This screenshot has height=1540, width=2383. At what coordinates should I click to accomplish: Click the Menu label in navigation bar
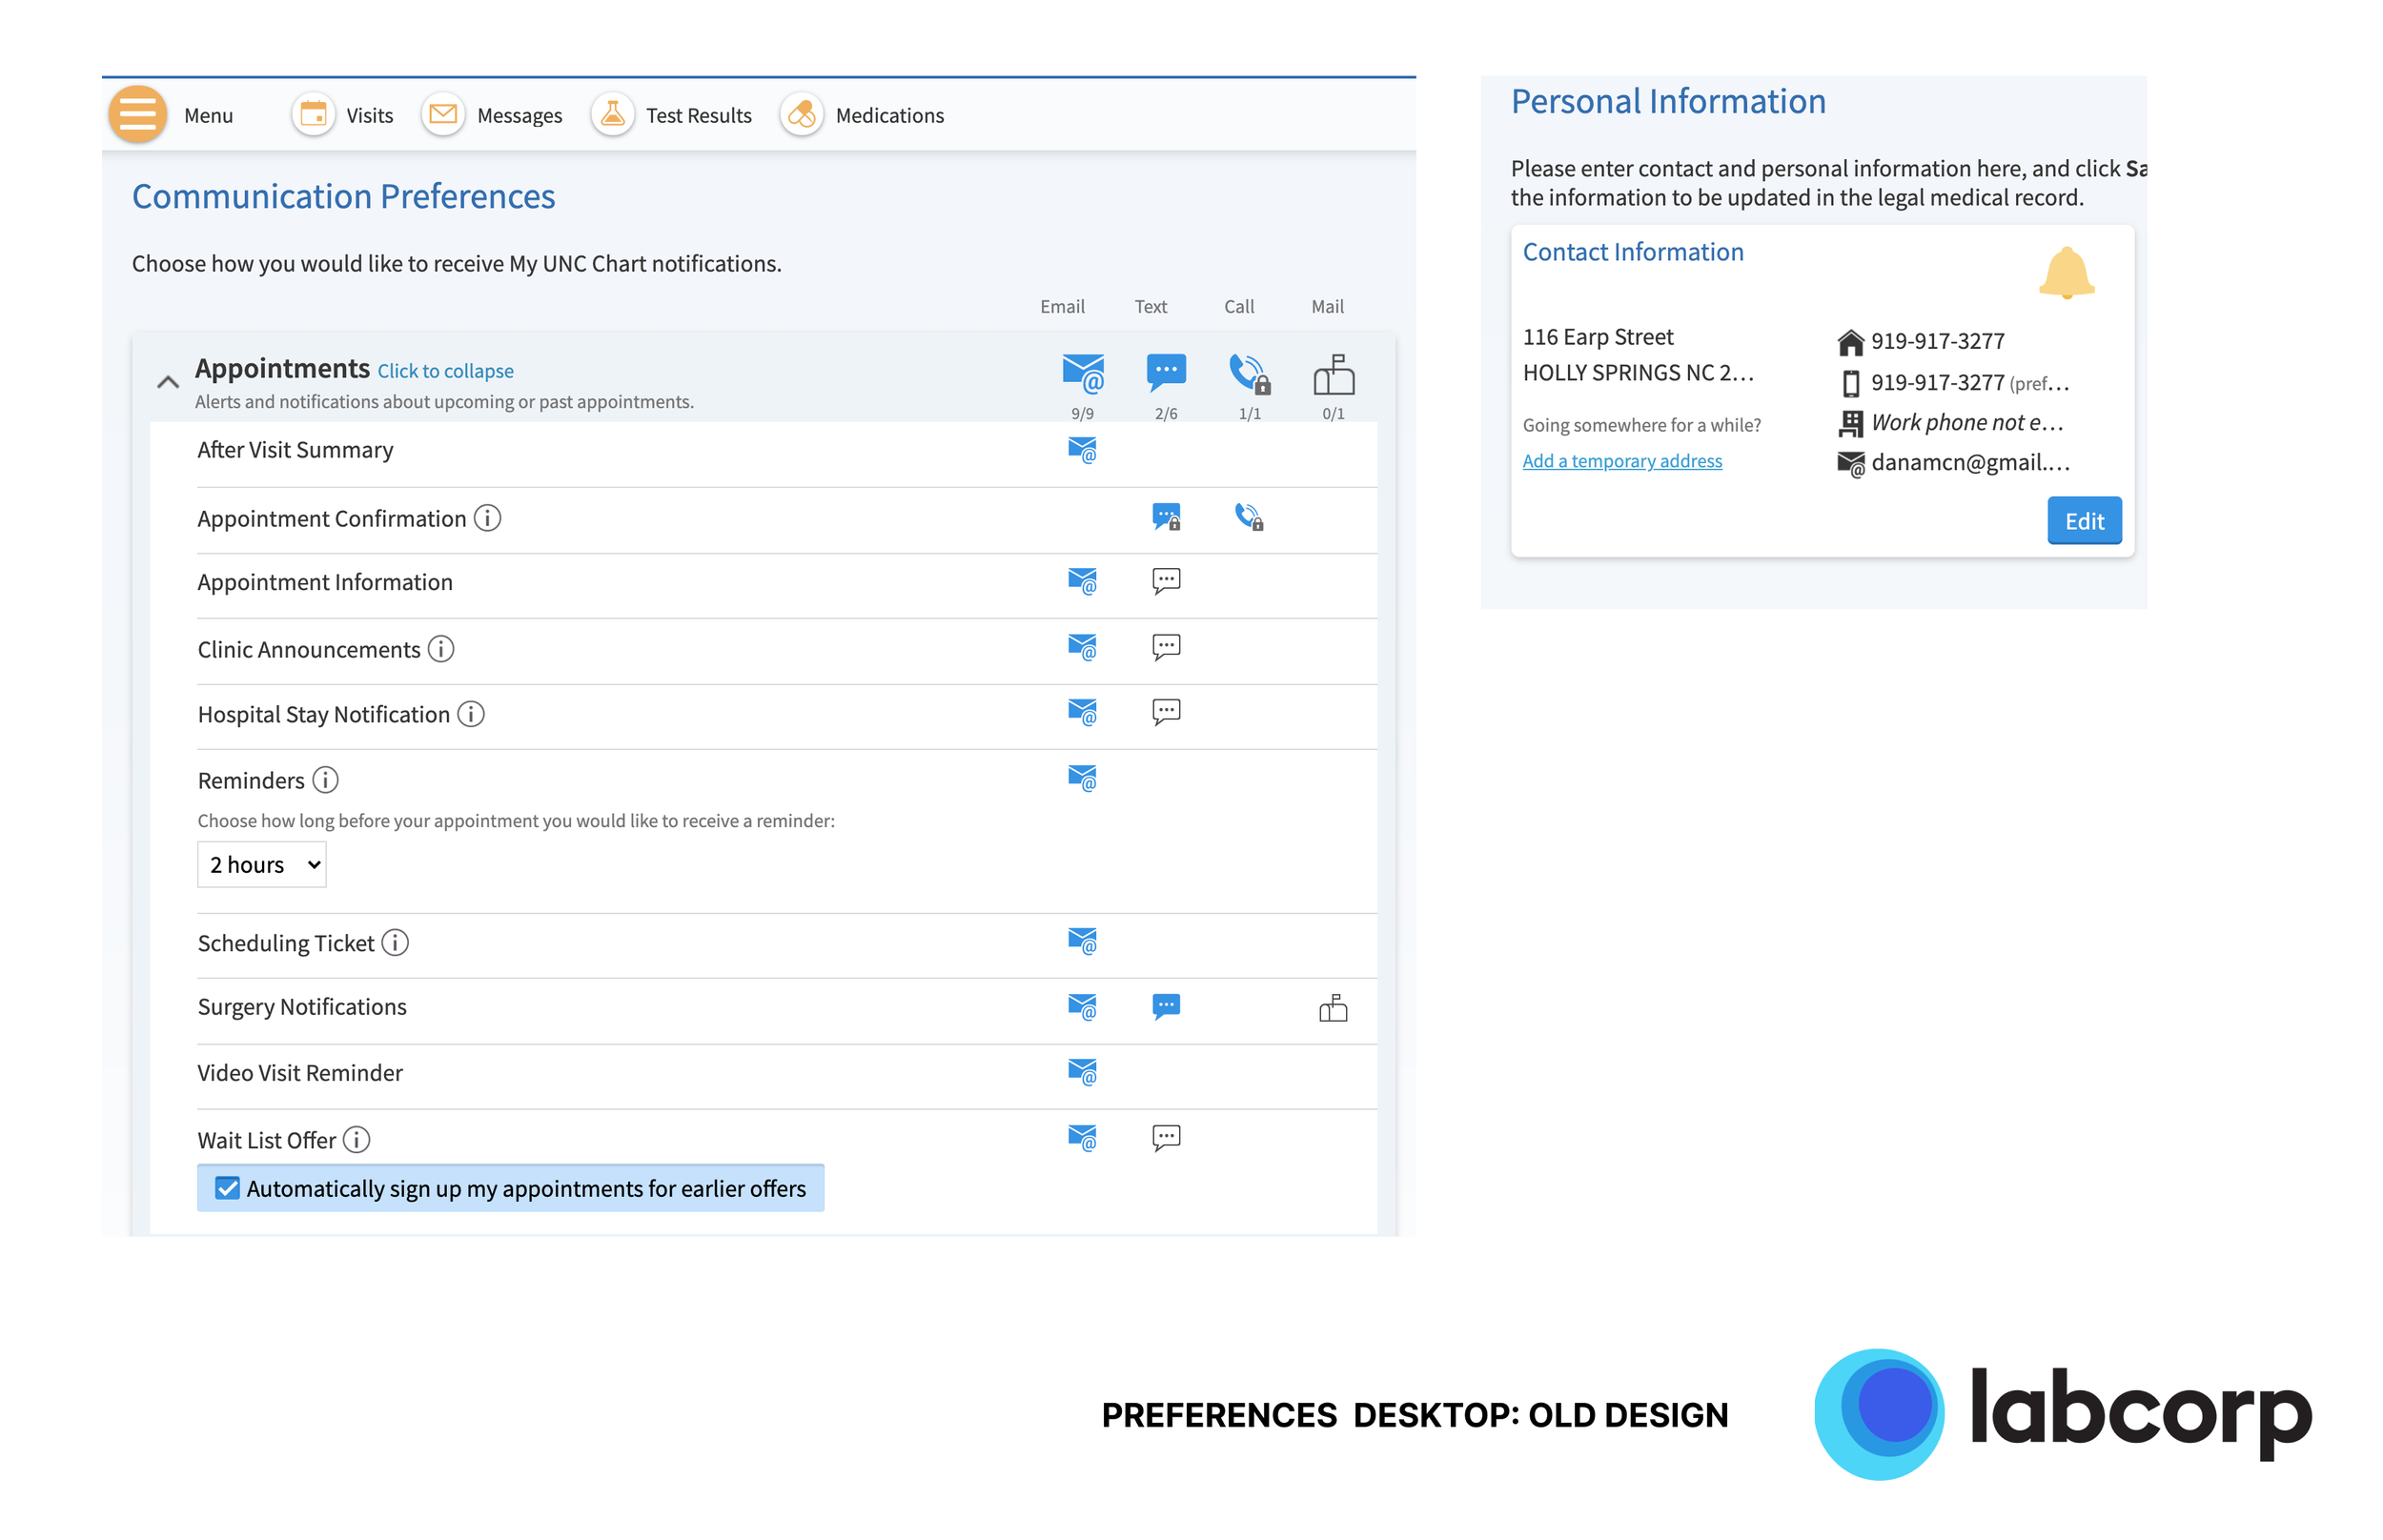pyautogui.click(x=208, y=115)
